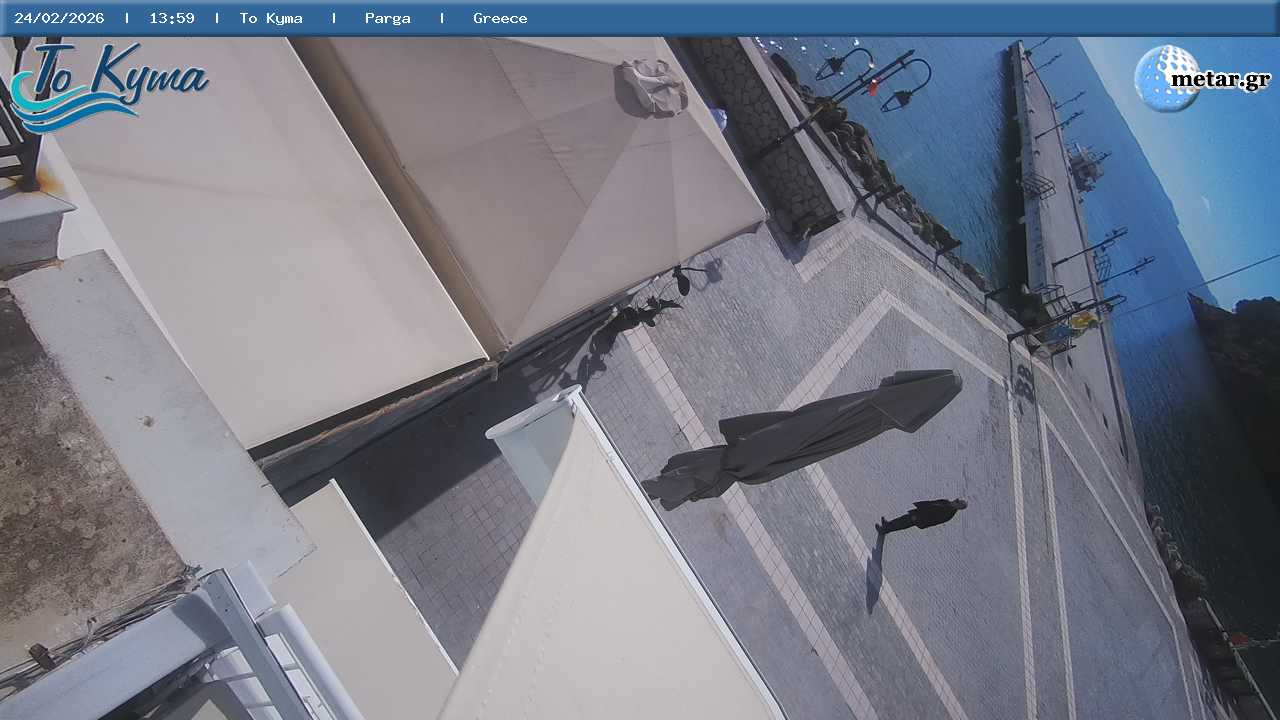
Task: Click the walking person's shadow
Action: [x=875, y=570]
